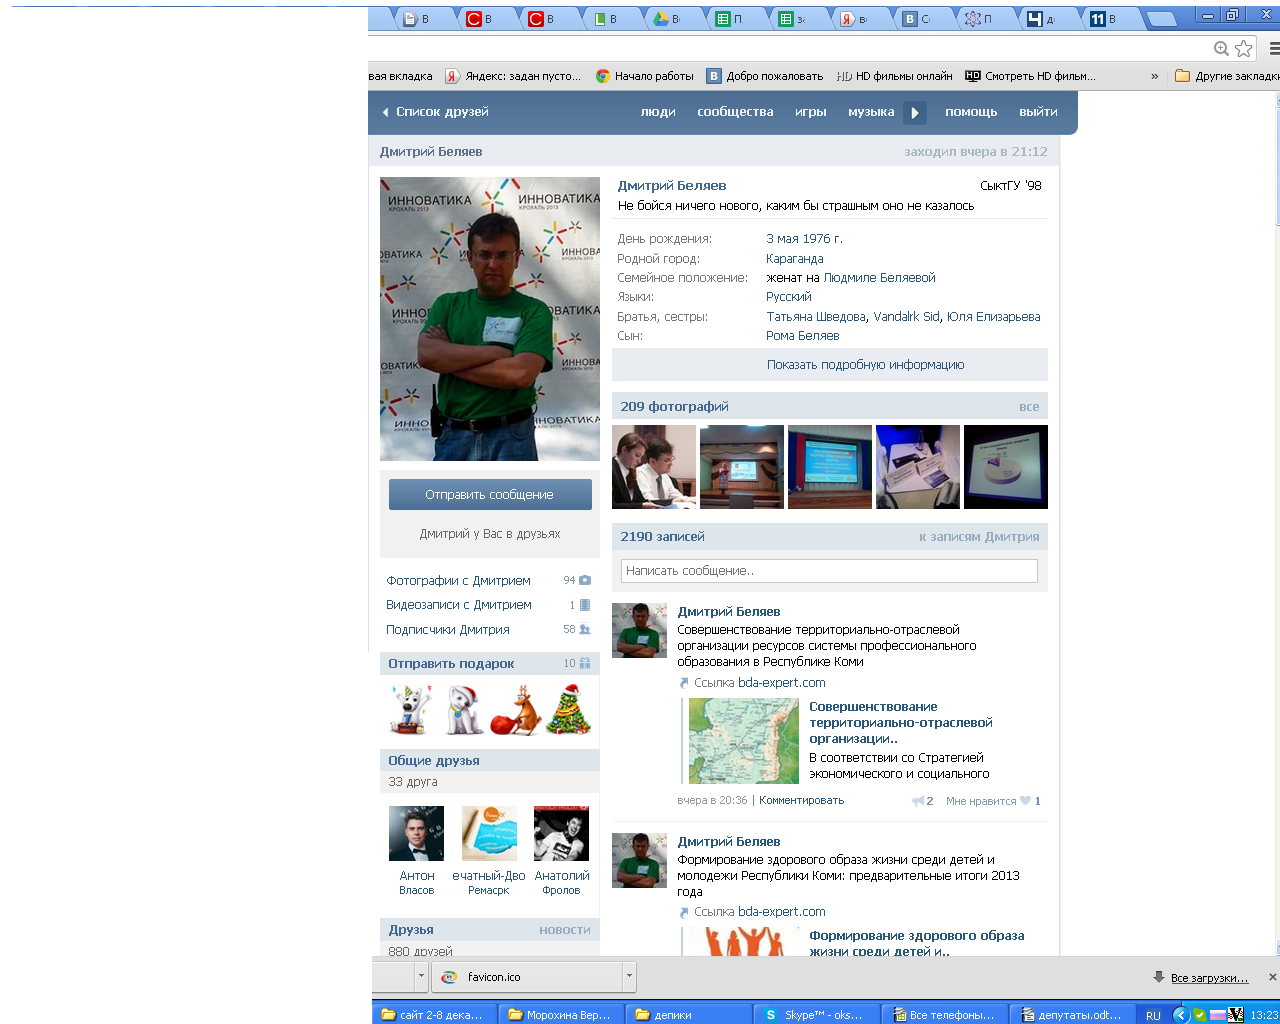This screenshot has width=1280, height=1024.
Task: Click the share megaphone icon on first post
Action: 917,801
